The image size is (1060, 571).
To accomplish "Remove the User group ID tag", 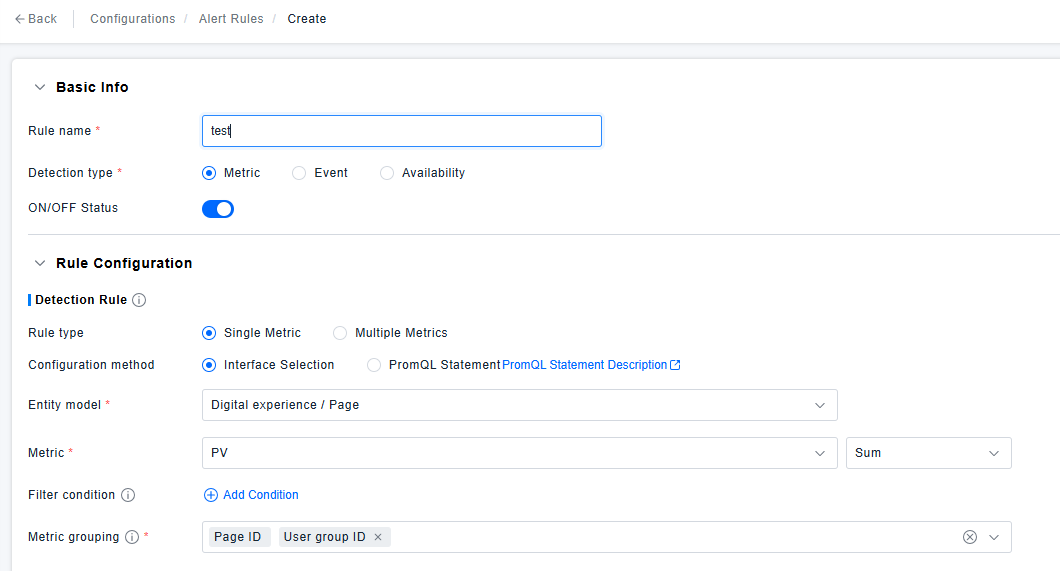I will 378,537.
